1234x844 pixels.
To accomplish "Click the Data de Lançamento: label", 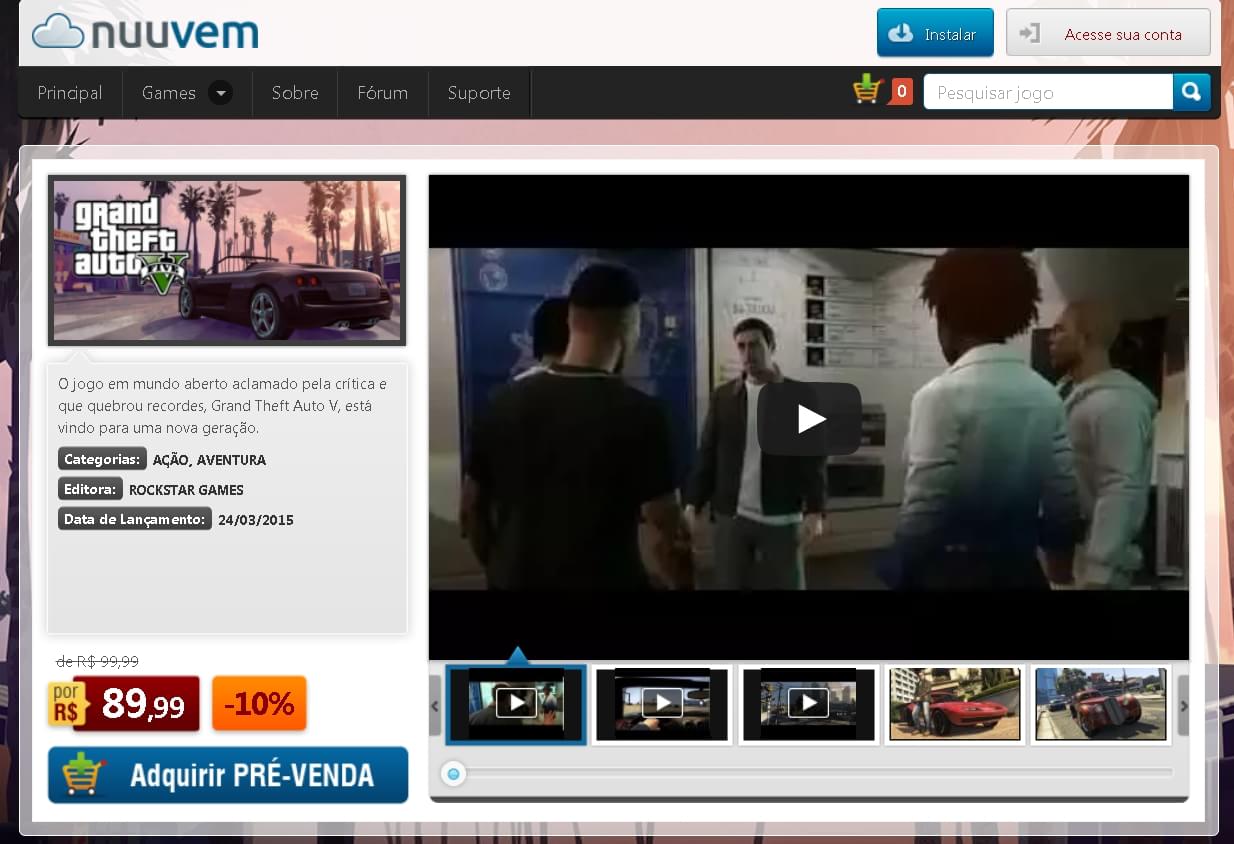I will click(x=134, y=519).
